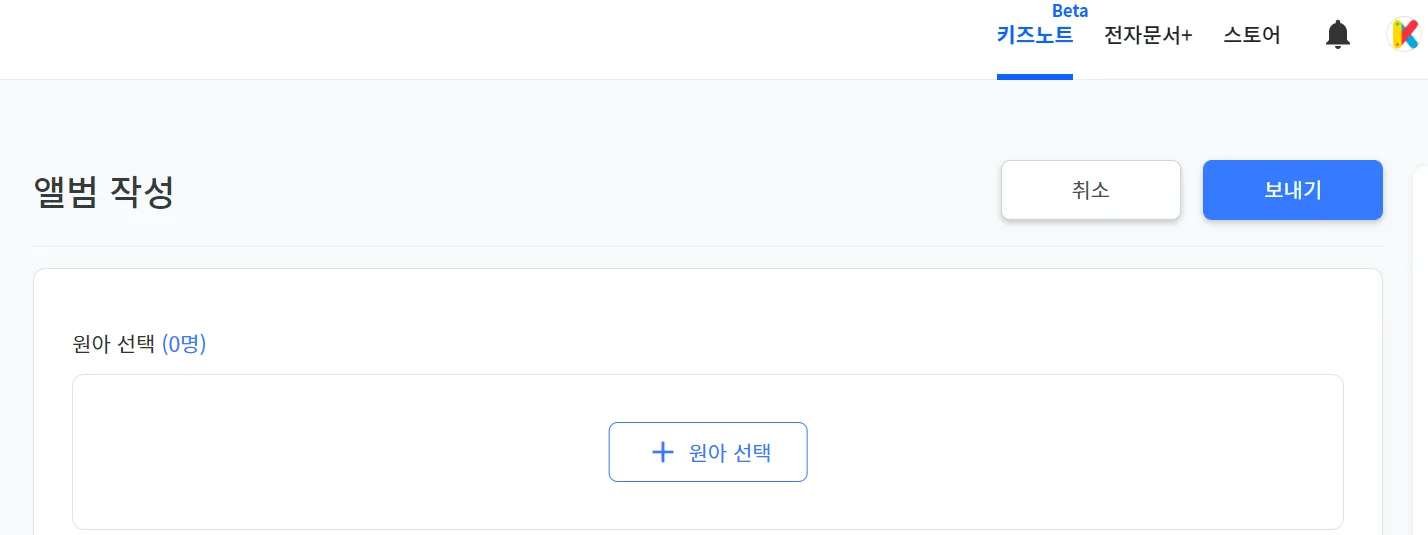Viewport: 1428px width, 535px height.
Task: Click the blank header area left of 키즈노트
Action: [x=500, y=38]
